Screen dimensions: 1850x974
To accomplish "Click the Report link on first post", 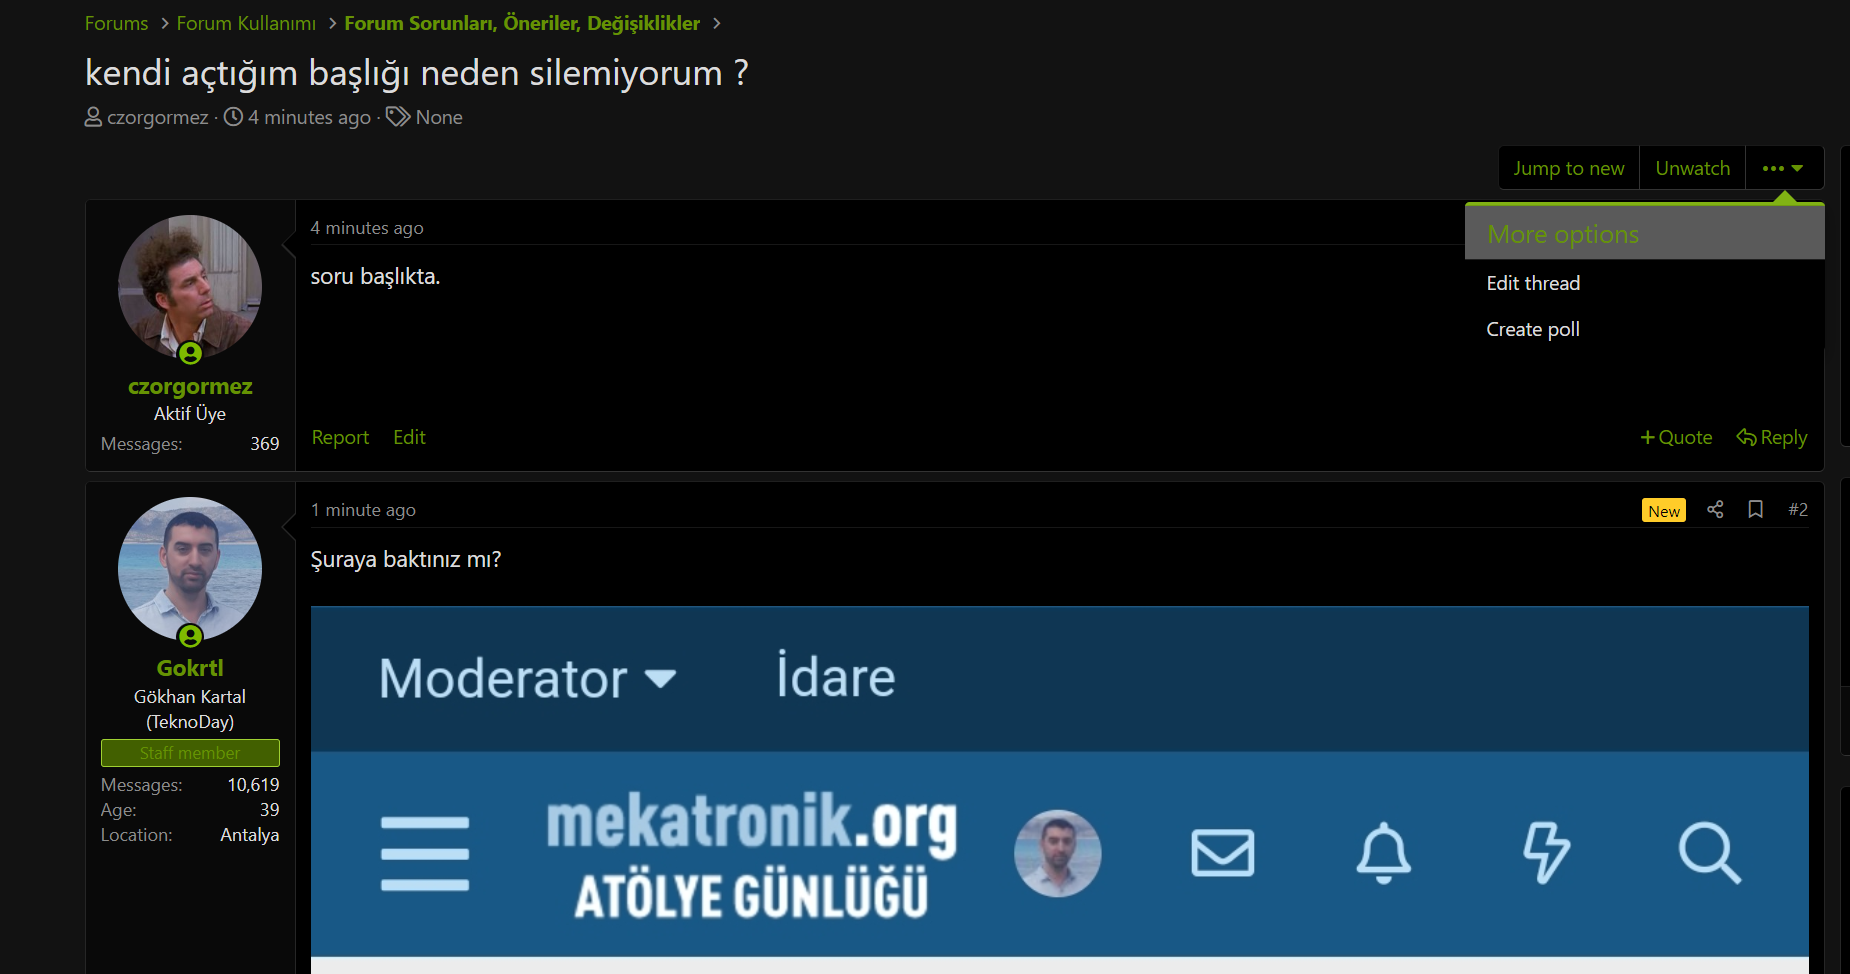I will (x=340, y=437).
